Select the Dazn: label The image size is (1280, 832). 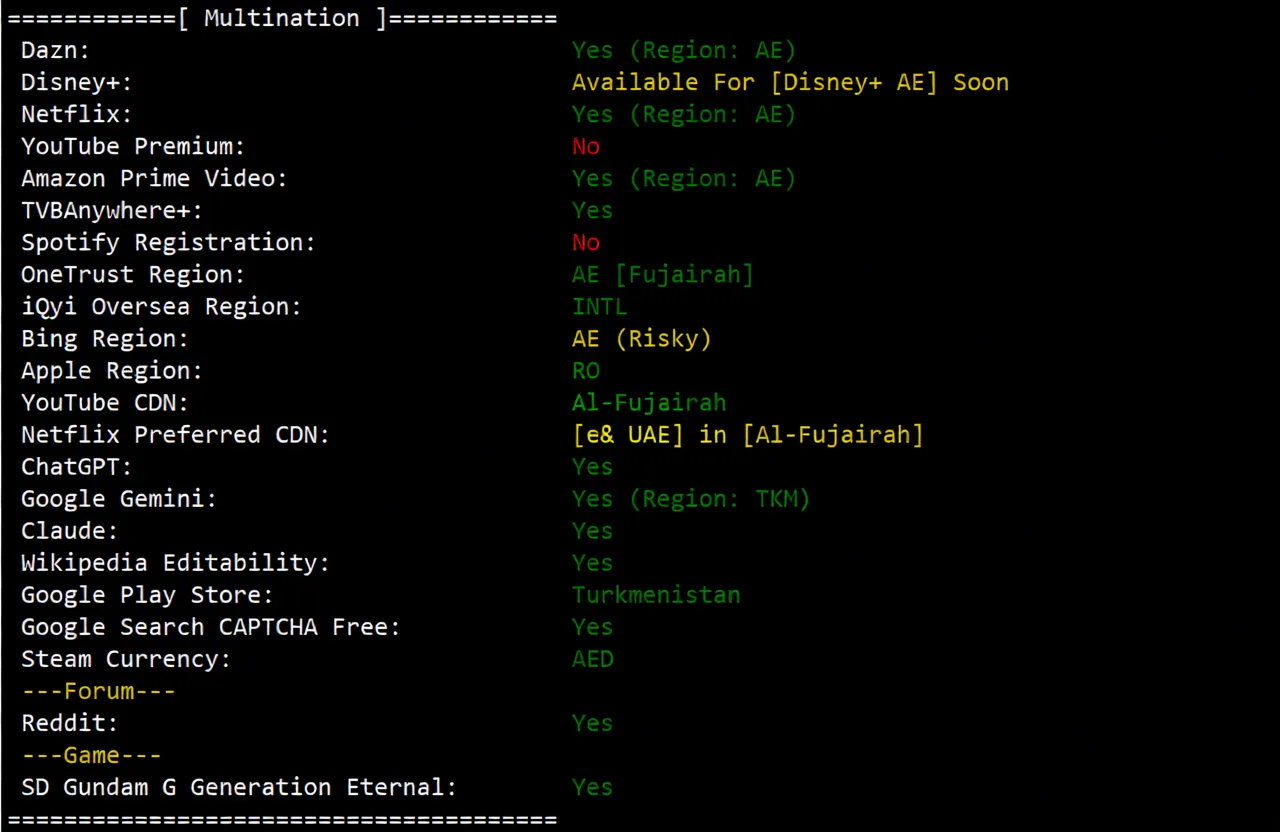click(56, 50)
